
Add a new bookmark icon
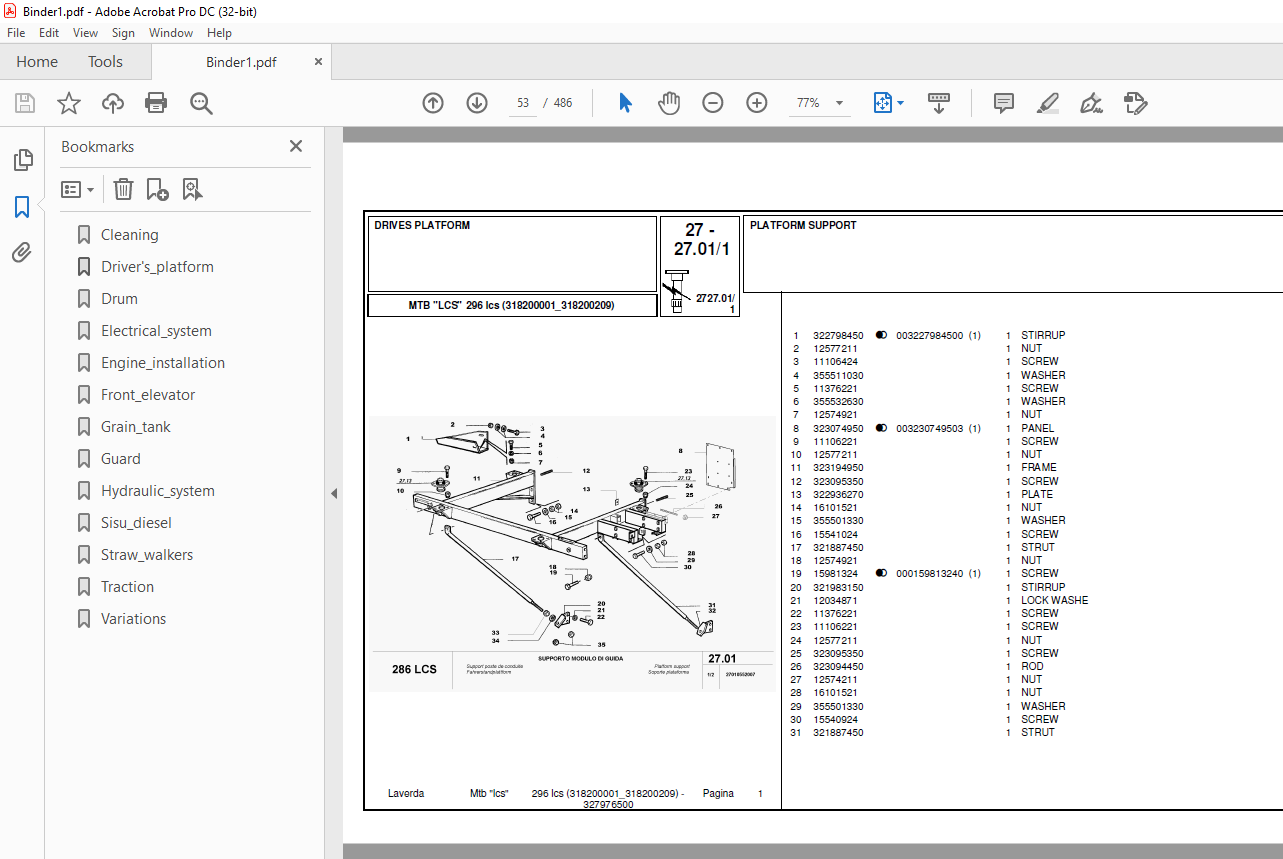(x=157, y=189)
